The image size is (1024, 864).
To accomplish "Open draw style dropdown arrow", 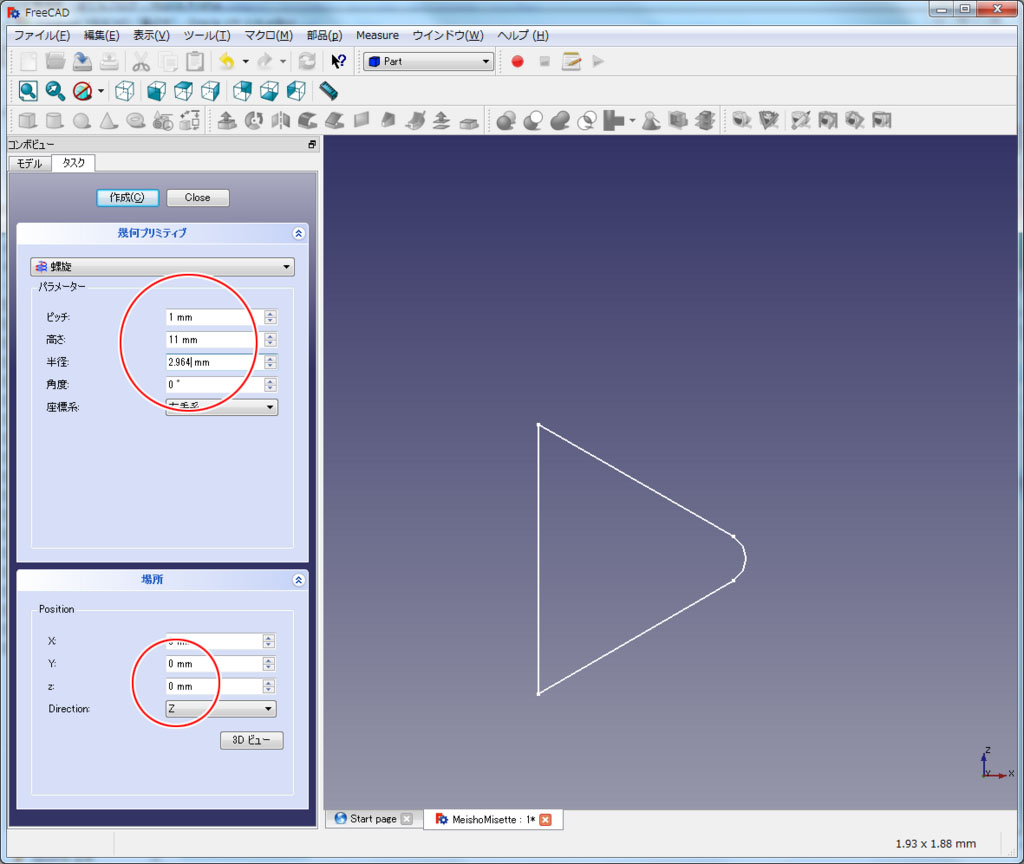I will pos(101,91).
